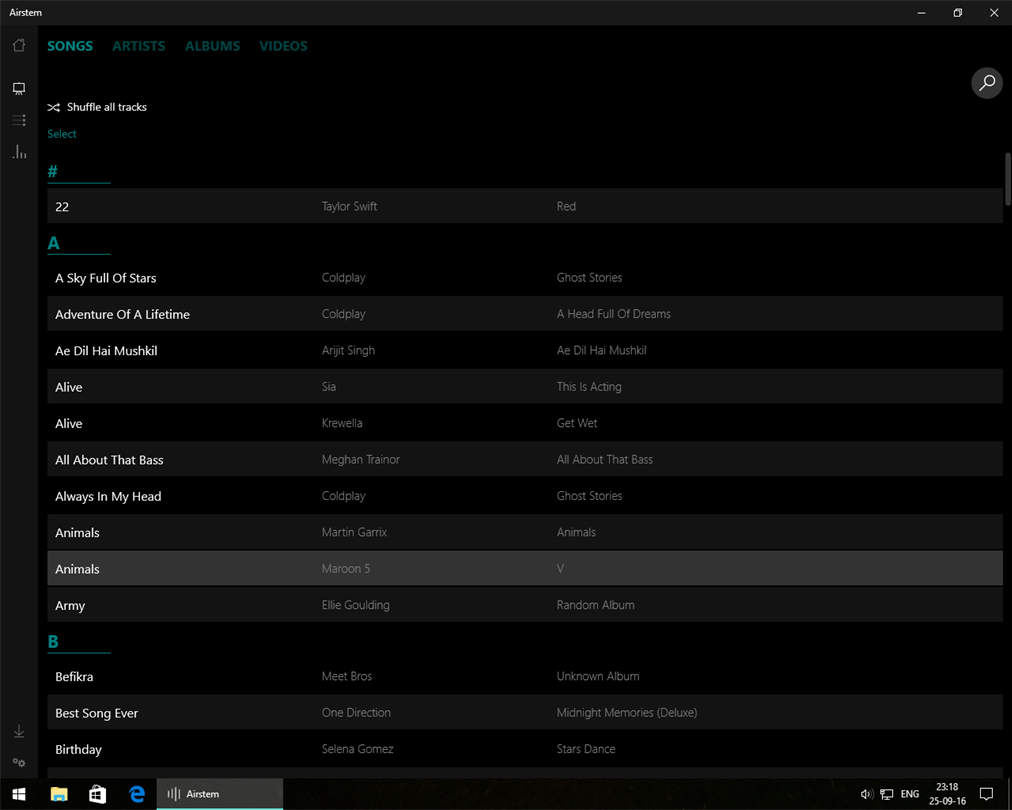
Task: Open the Home icon in sidebar
Action: click(19, 45)
